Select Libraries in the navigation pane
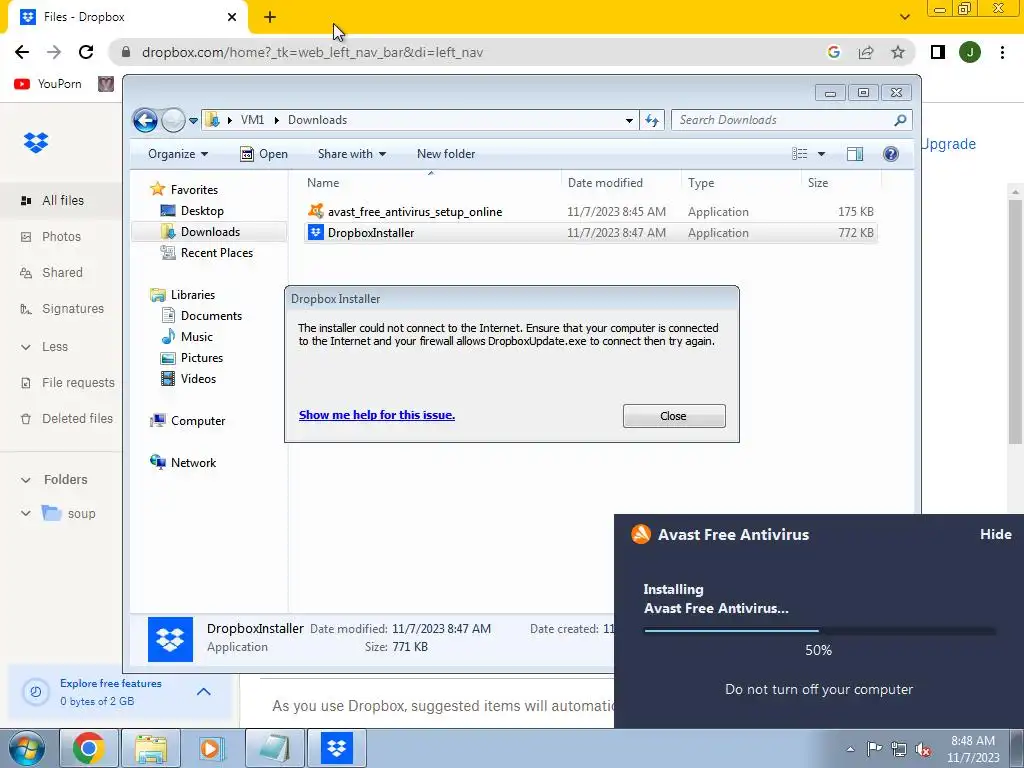 (x=193, y=295)
